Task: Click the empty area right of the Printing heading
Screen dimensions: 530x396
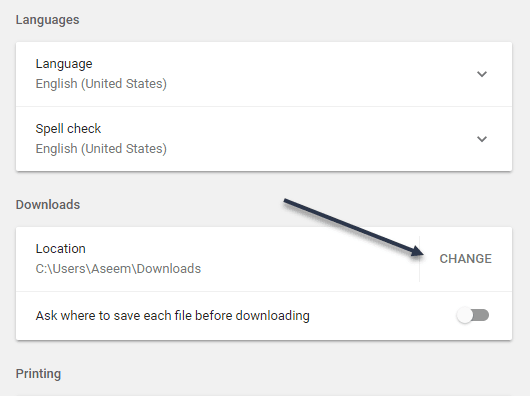Action: point(287,374)
